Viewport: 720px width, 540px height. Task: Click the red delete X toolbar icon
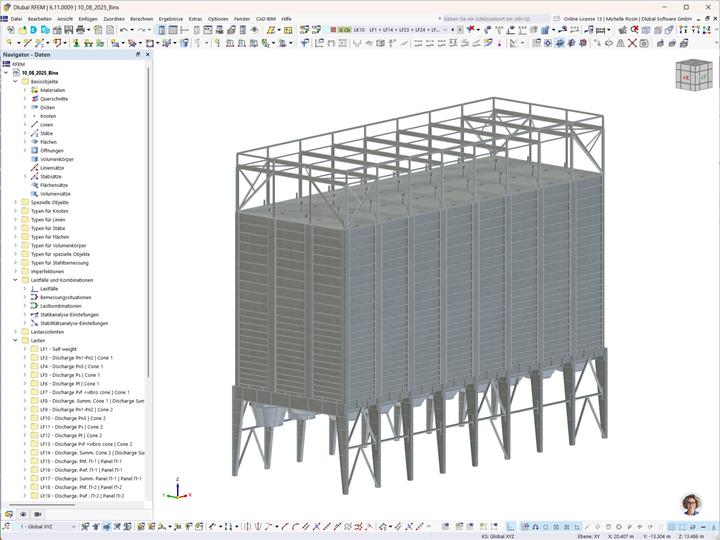632,43
